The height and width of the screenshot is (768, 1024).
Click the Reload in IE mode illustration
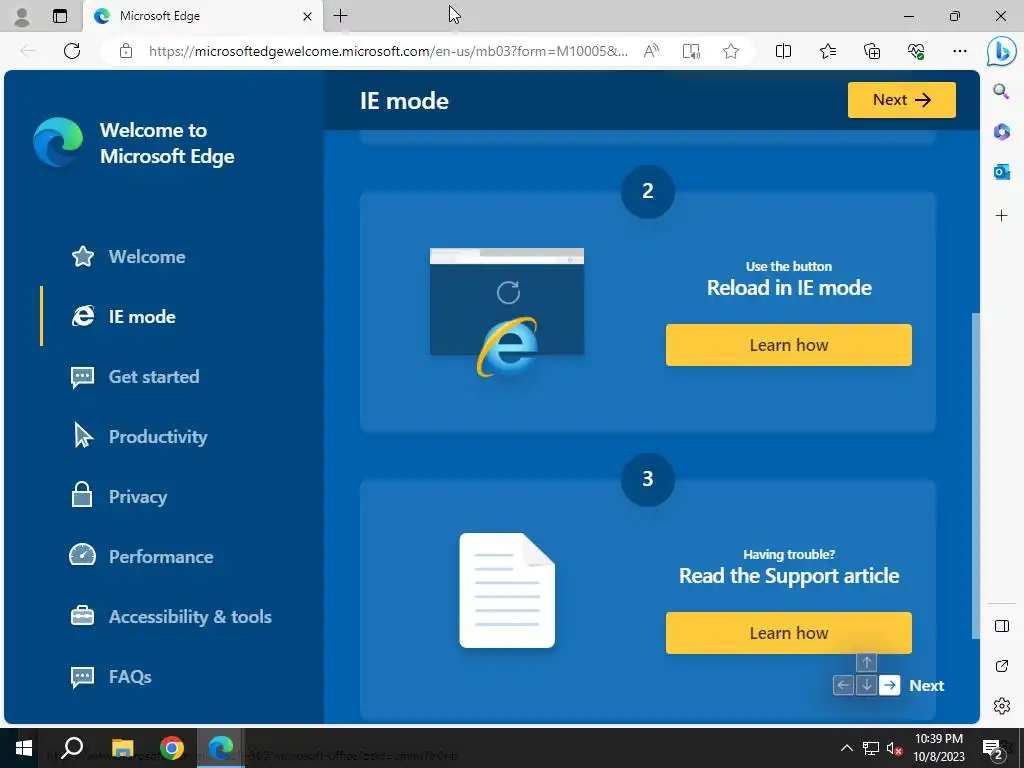[x=507, y=312]
